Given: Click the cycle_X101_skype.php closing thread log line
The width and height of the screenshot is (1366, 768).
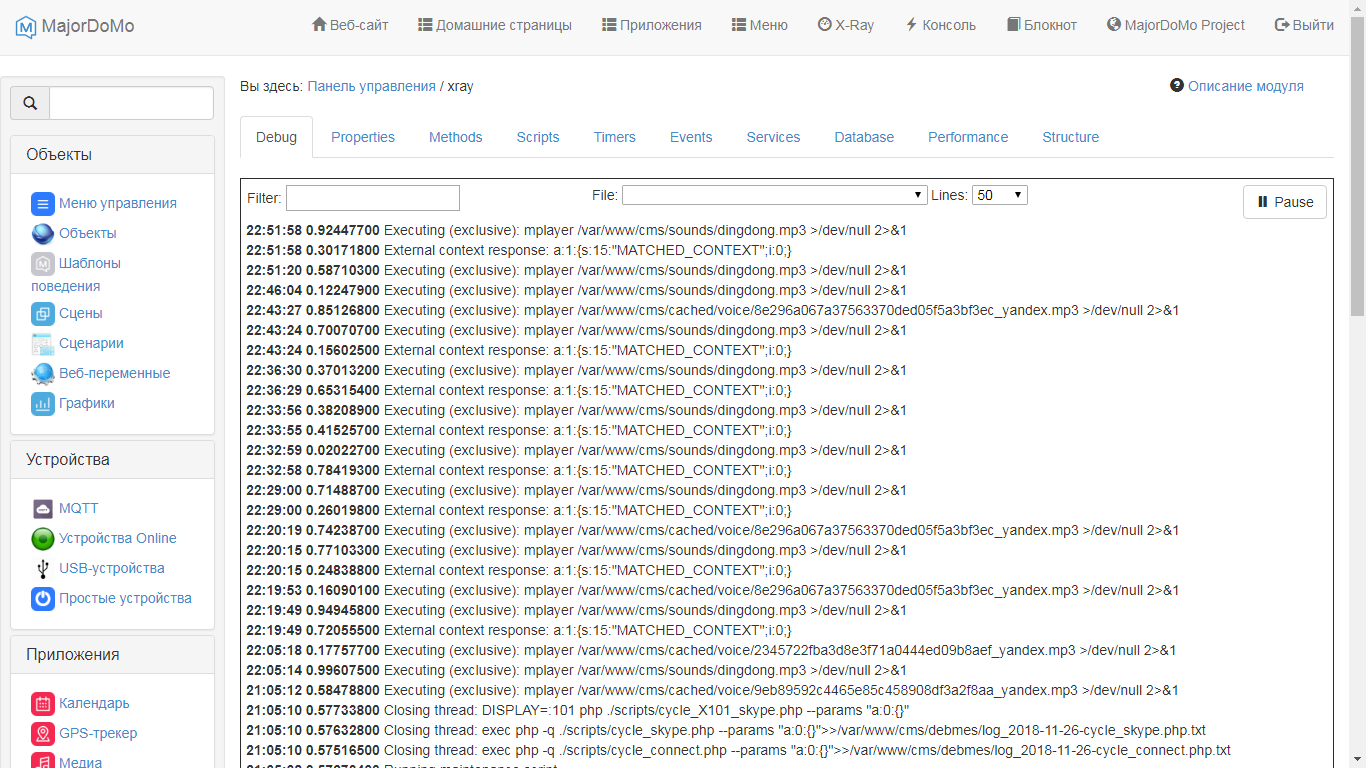Looking at the screenshot, I should (x=578, y=710).
